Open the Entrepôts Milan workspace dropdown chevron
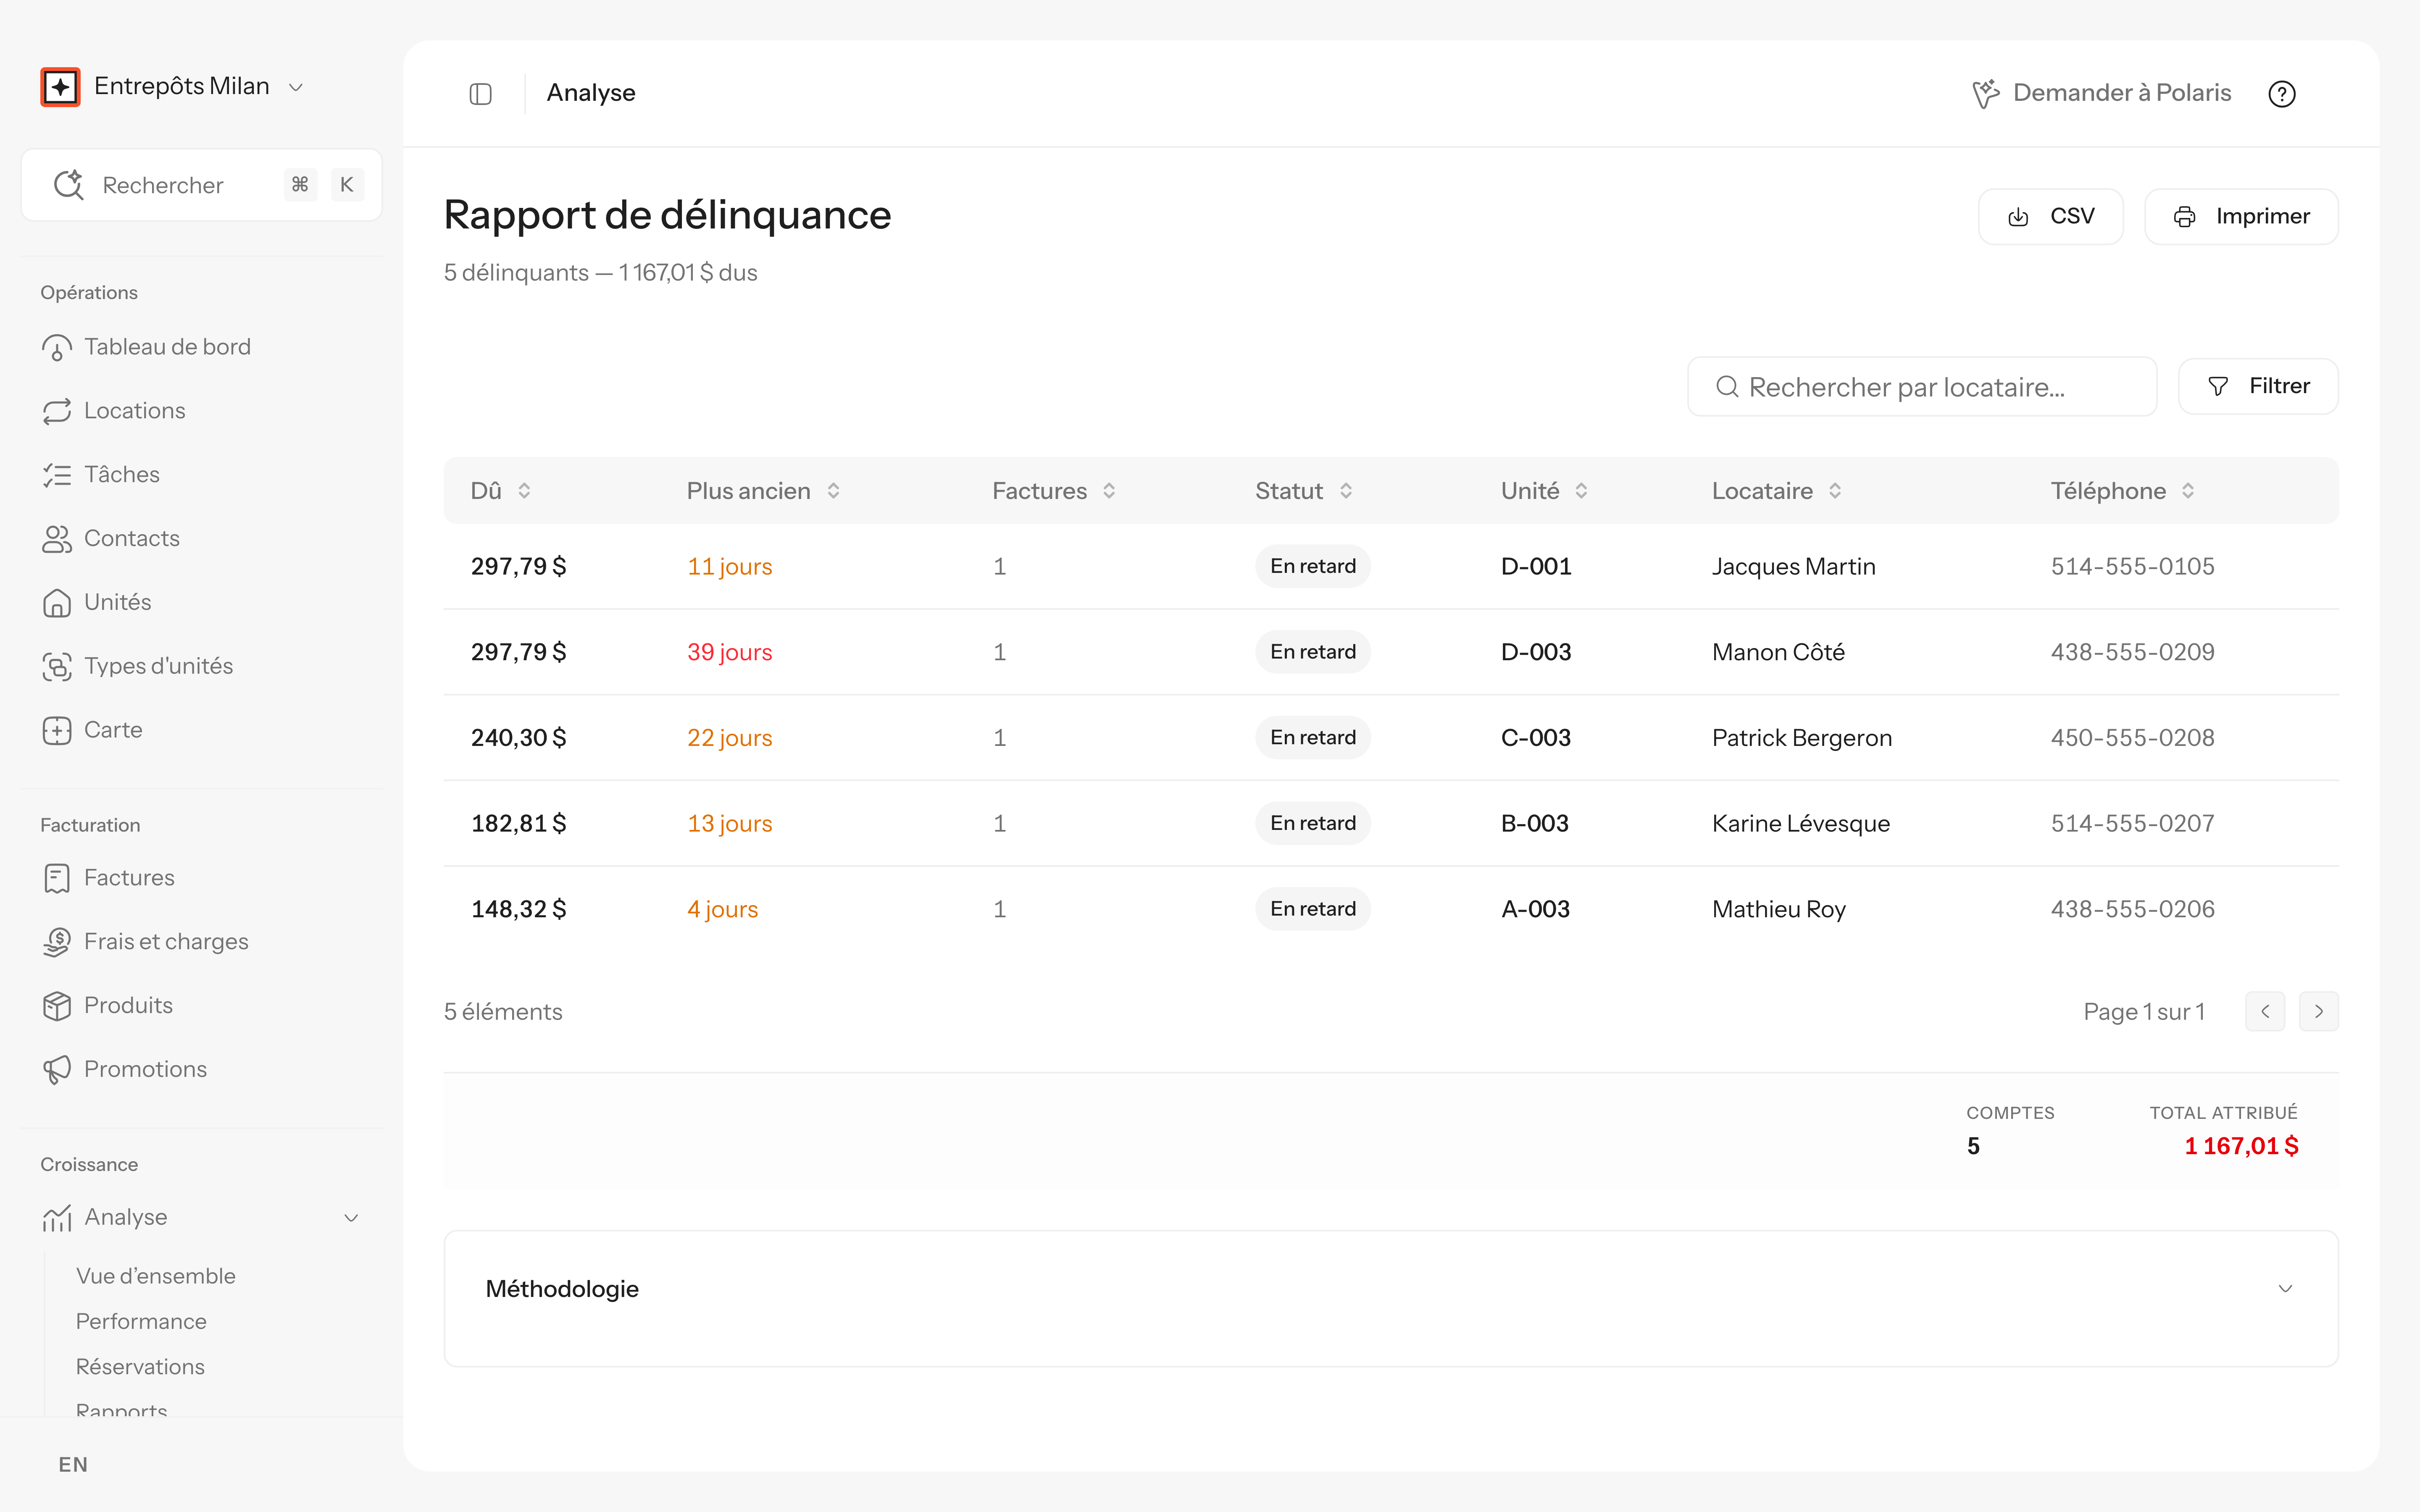2420x1512 pixels. pyautogui.click(x=296, y=88)
